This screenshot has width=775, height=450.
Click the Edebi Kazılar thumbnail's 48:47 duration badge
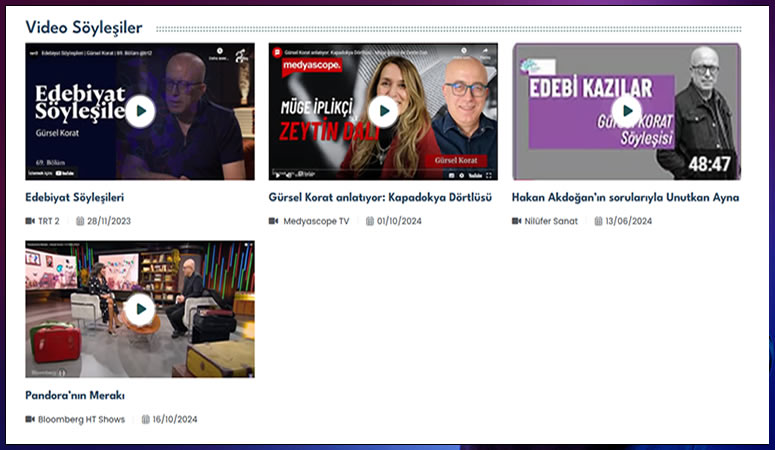pyautogui.click(x=710, y=163)
